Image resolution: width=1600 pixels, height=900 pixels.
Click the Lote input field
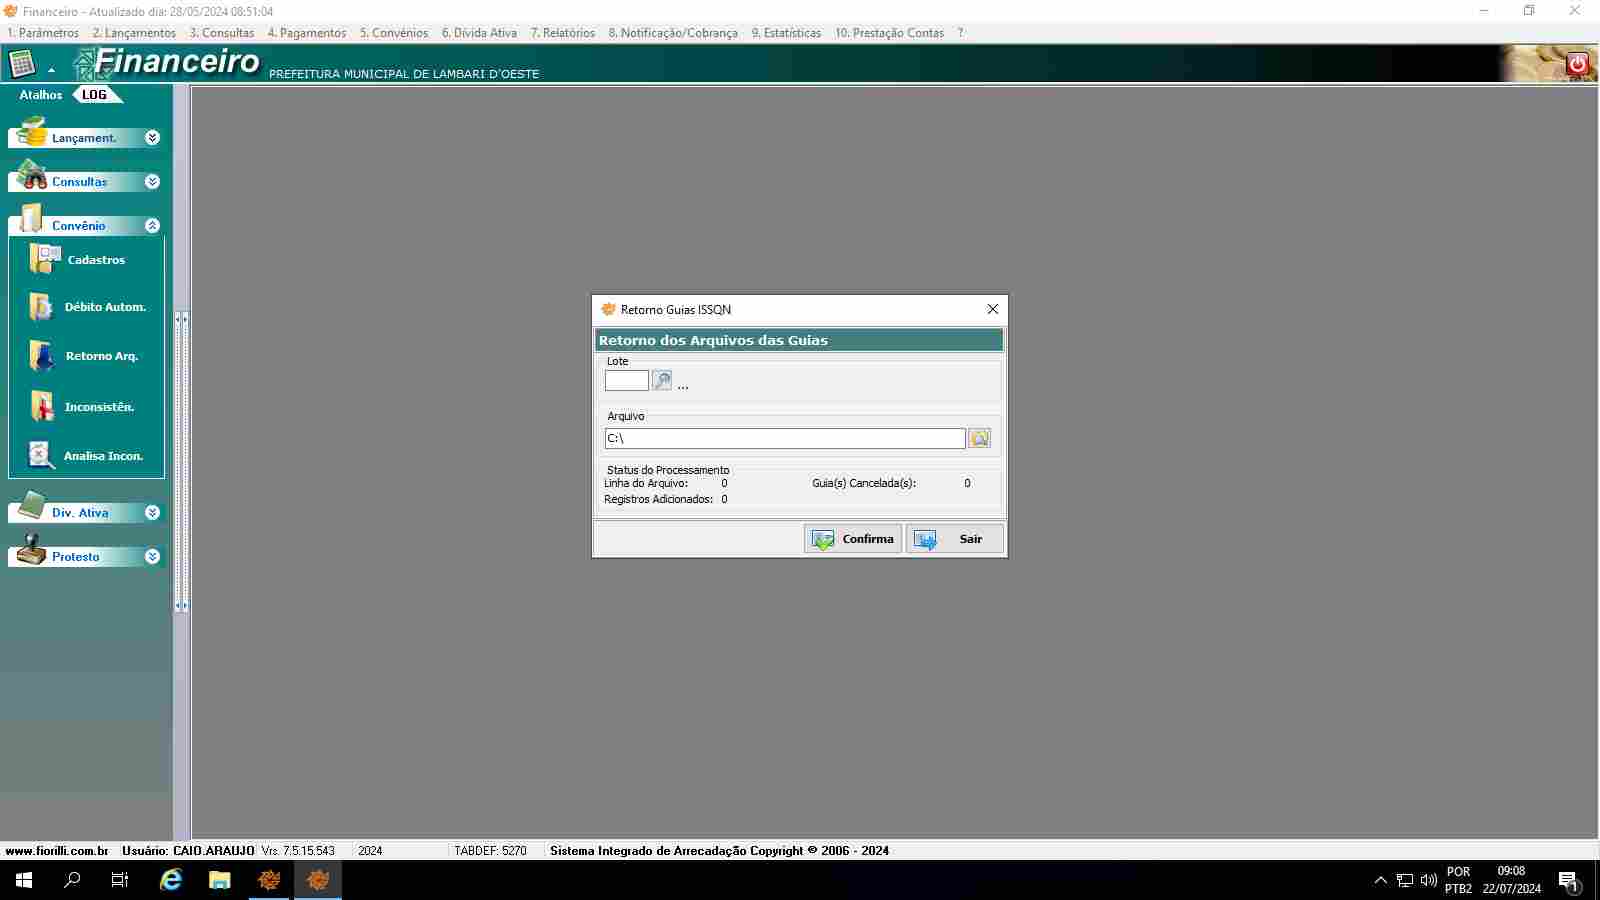[x=626, y=381]
